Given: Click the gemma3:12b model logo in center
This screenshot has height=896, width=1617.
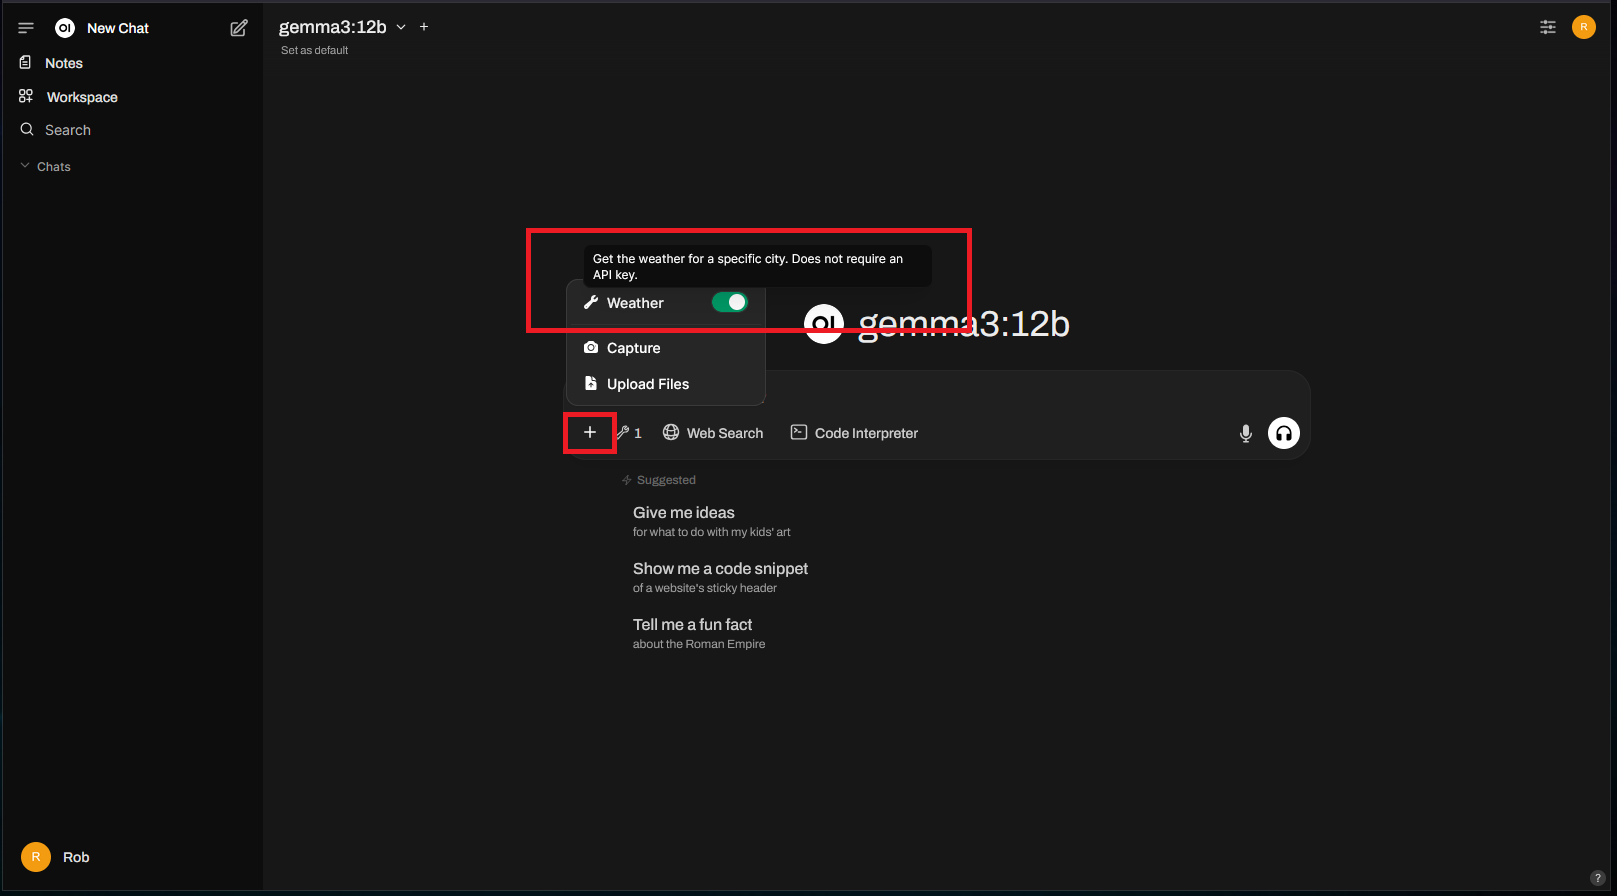Looking at the screenshot, I should pos(824,324).
